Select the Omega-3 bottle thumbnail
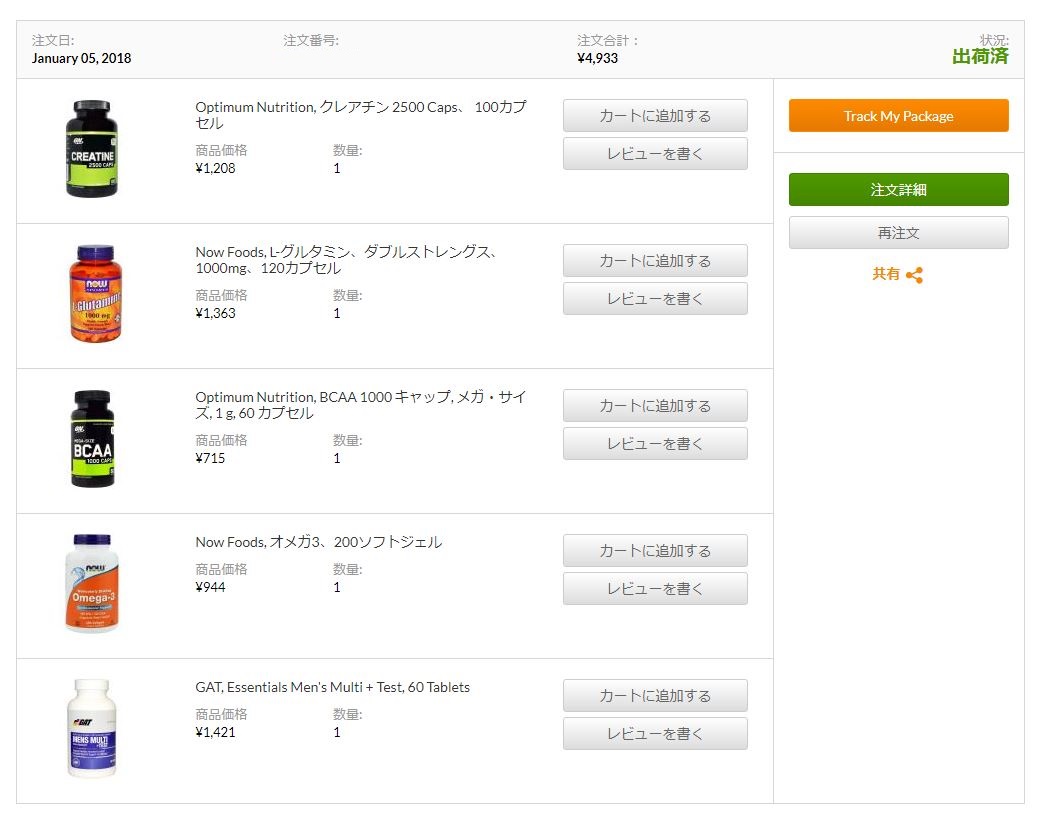This screenshot has width=1039, height=813. (92, 584)
